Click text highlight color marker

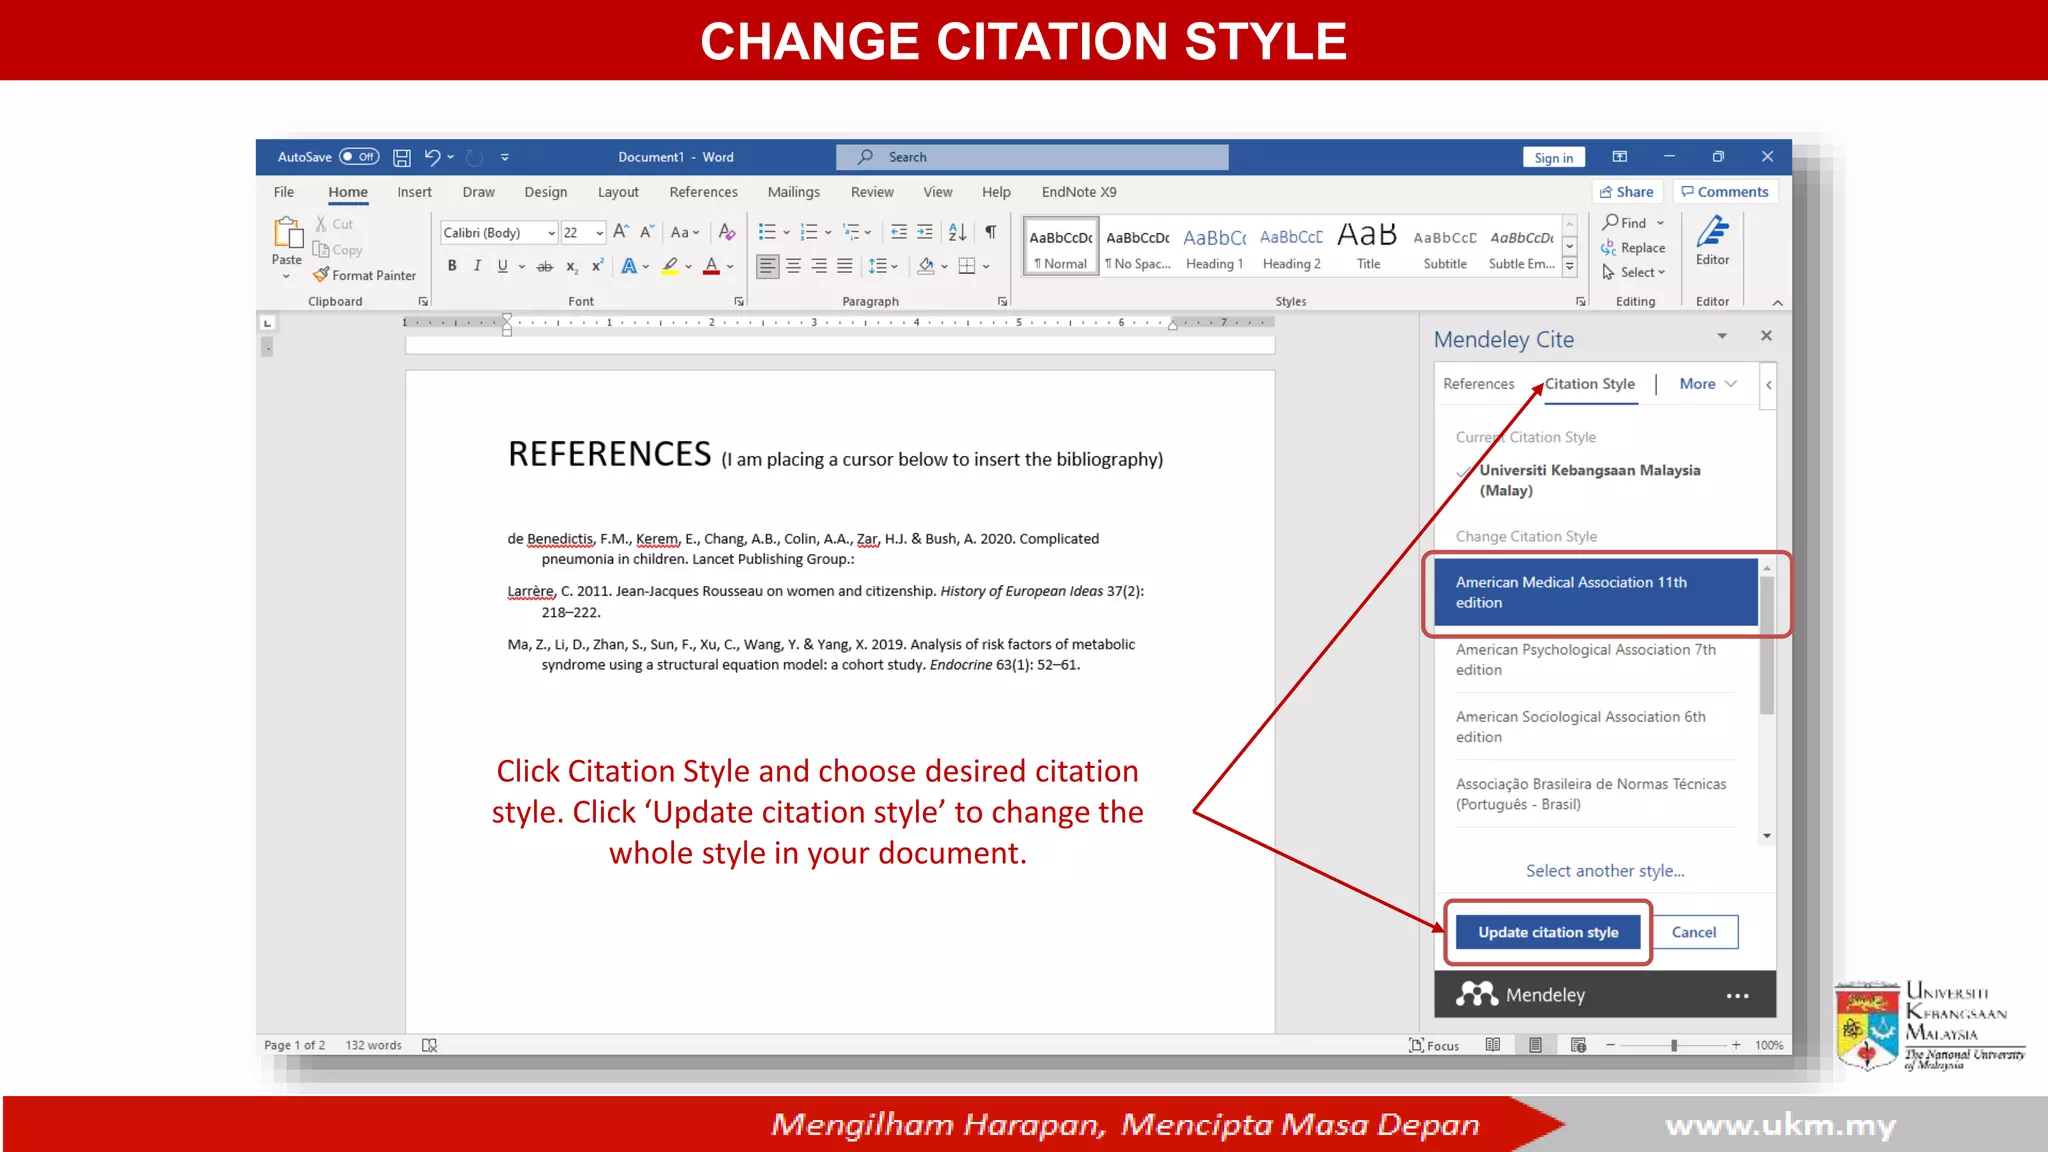(670, 266)
